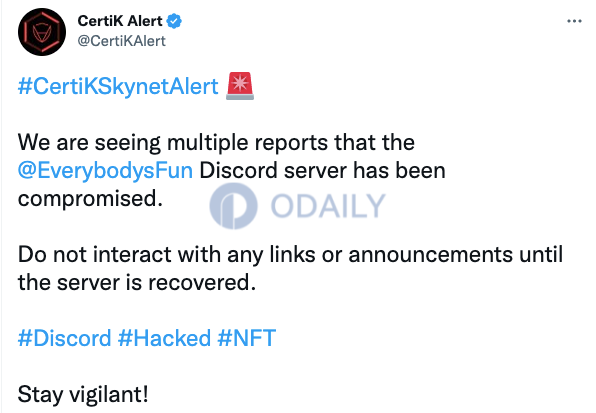Open the #CertiKSkynetAlert hashtag
The image size is (596, 413).
(118, 87)
